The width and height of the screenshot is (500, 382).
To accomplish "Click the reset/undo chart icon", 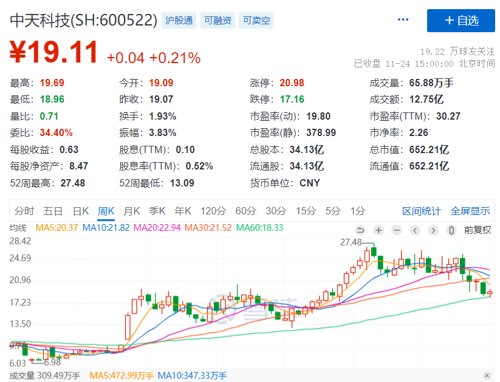I will click(360, 230).
